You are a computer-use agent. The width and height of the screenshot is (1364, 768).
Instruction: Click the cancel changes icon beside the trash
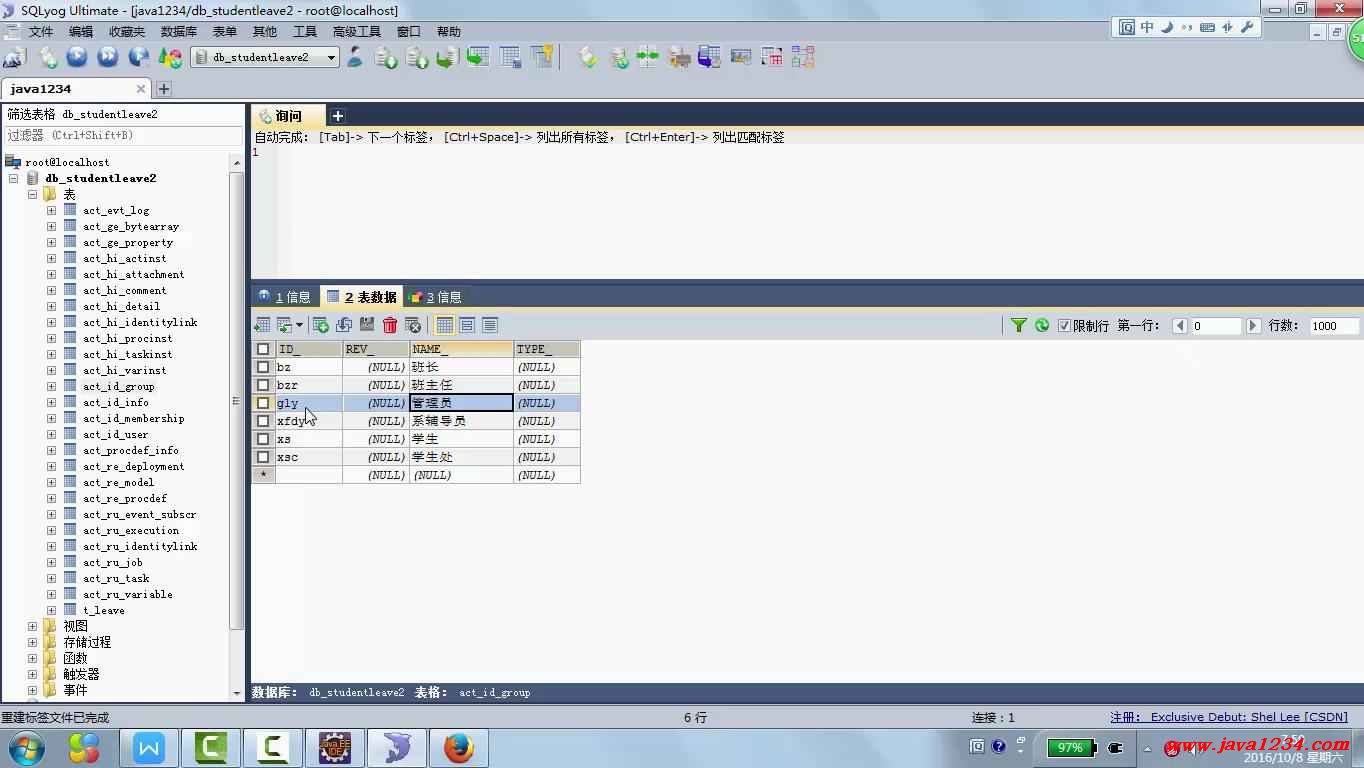coord(413,325)
